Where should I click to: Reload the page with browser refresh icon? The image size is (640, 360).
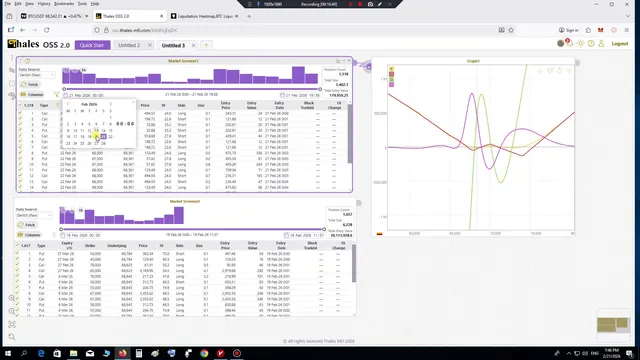[47, 30]
